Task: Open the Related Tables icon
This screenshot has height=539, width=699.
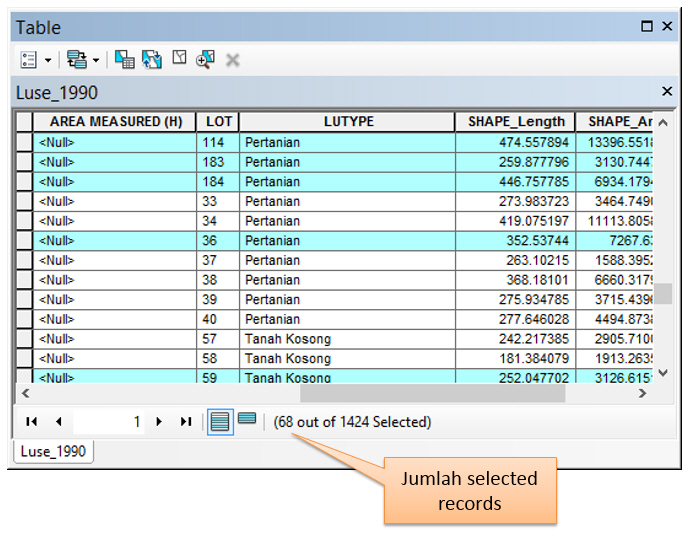Action: (77, 59)
